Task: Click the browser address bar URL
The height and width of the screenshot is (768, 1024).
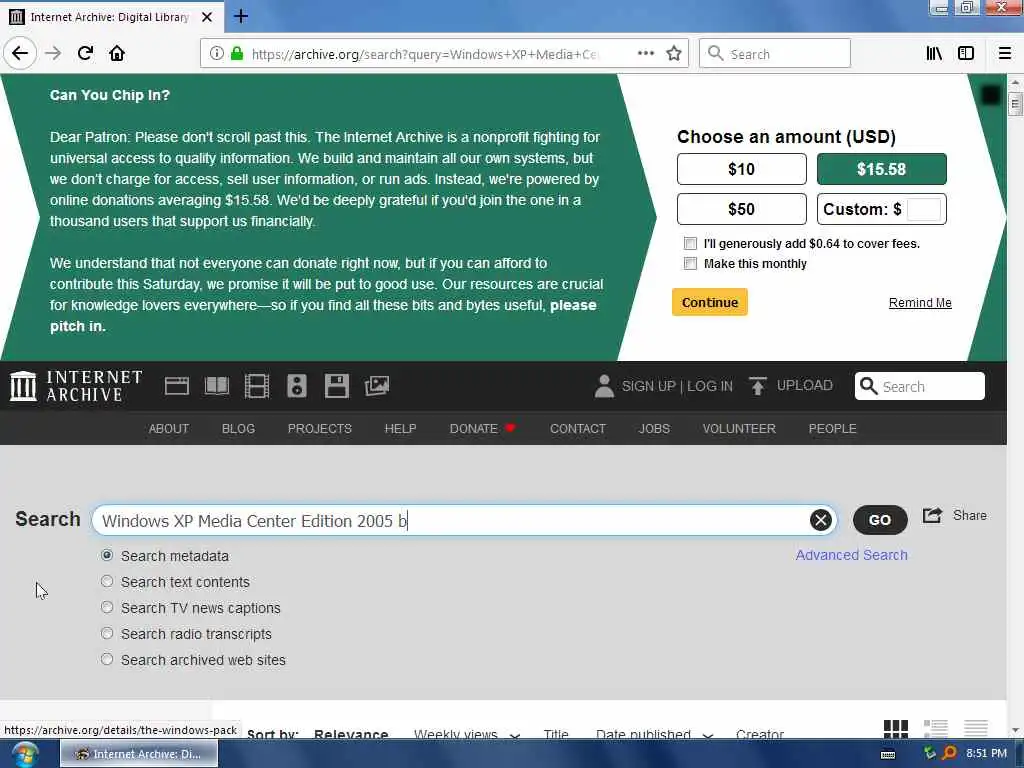Action: 424,54
